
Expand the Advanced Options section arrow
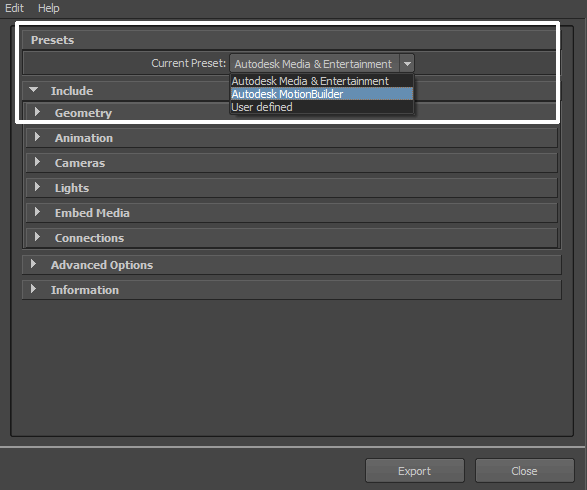point(33,264)
